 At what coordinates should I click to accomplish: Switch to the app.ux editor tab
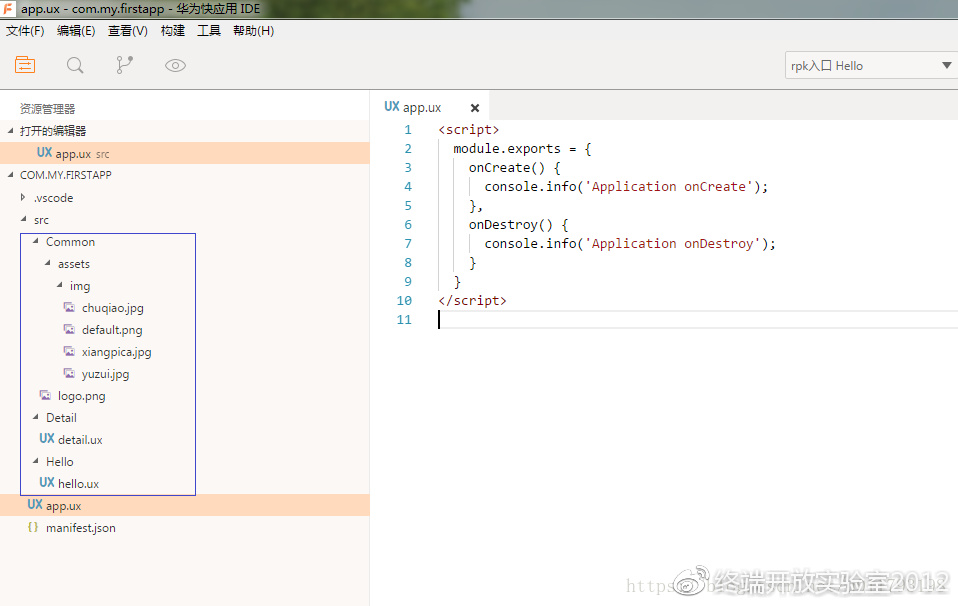(x=430, y=107)
